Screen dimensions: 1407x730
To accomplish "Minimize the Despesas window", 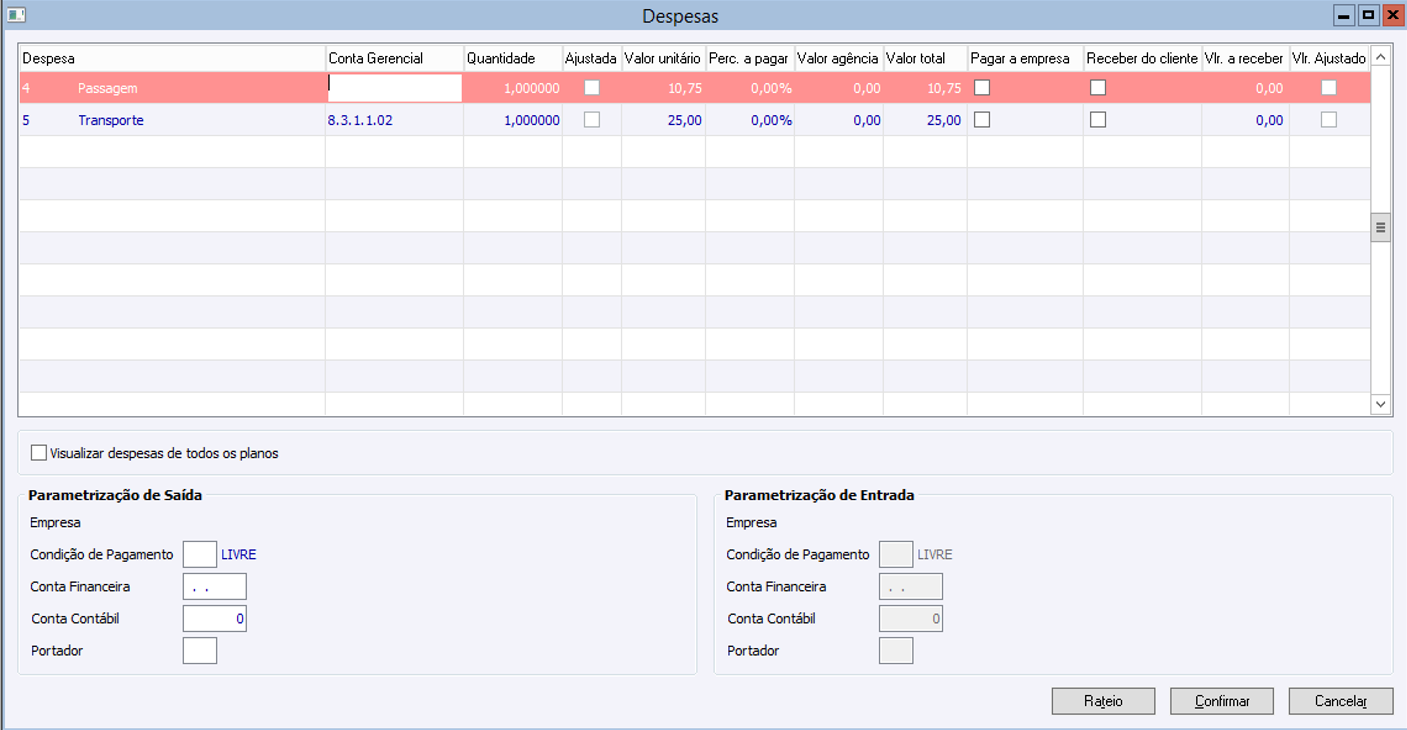I will [1344, 15].
